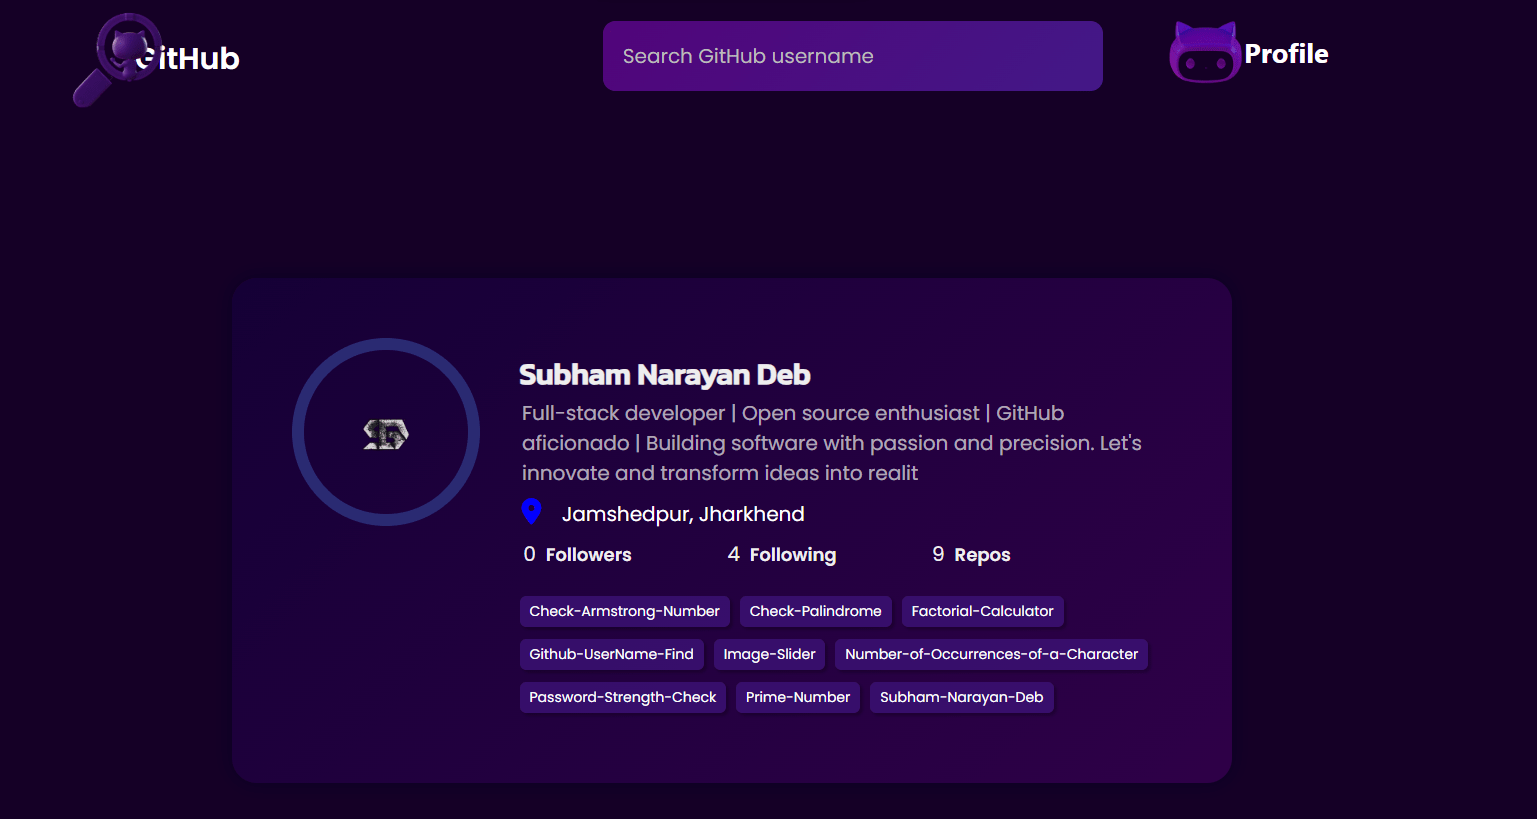1537x819 pixels.
Task: Open the Github-UserName-Find repository
Action: 611,654
